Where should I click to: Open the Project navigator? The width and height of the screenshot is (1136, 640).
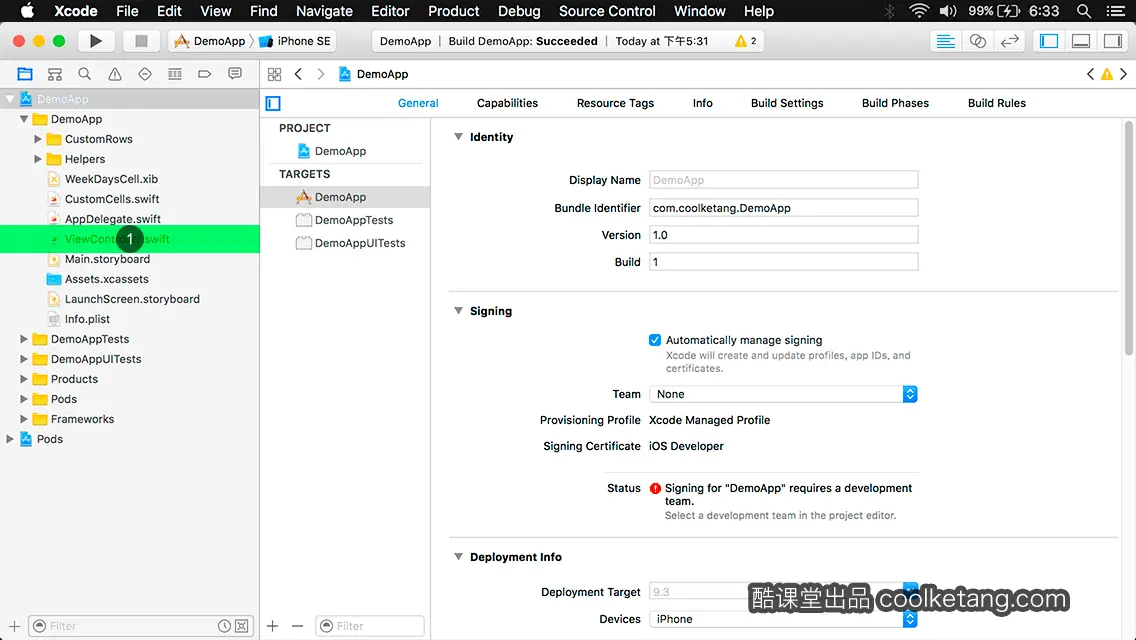[x=25, y=74]
